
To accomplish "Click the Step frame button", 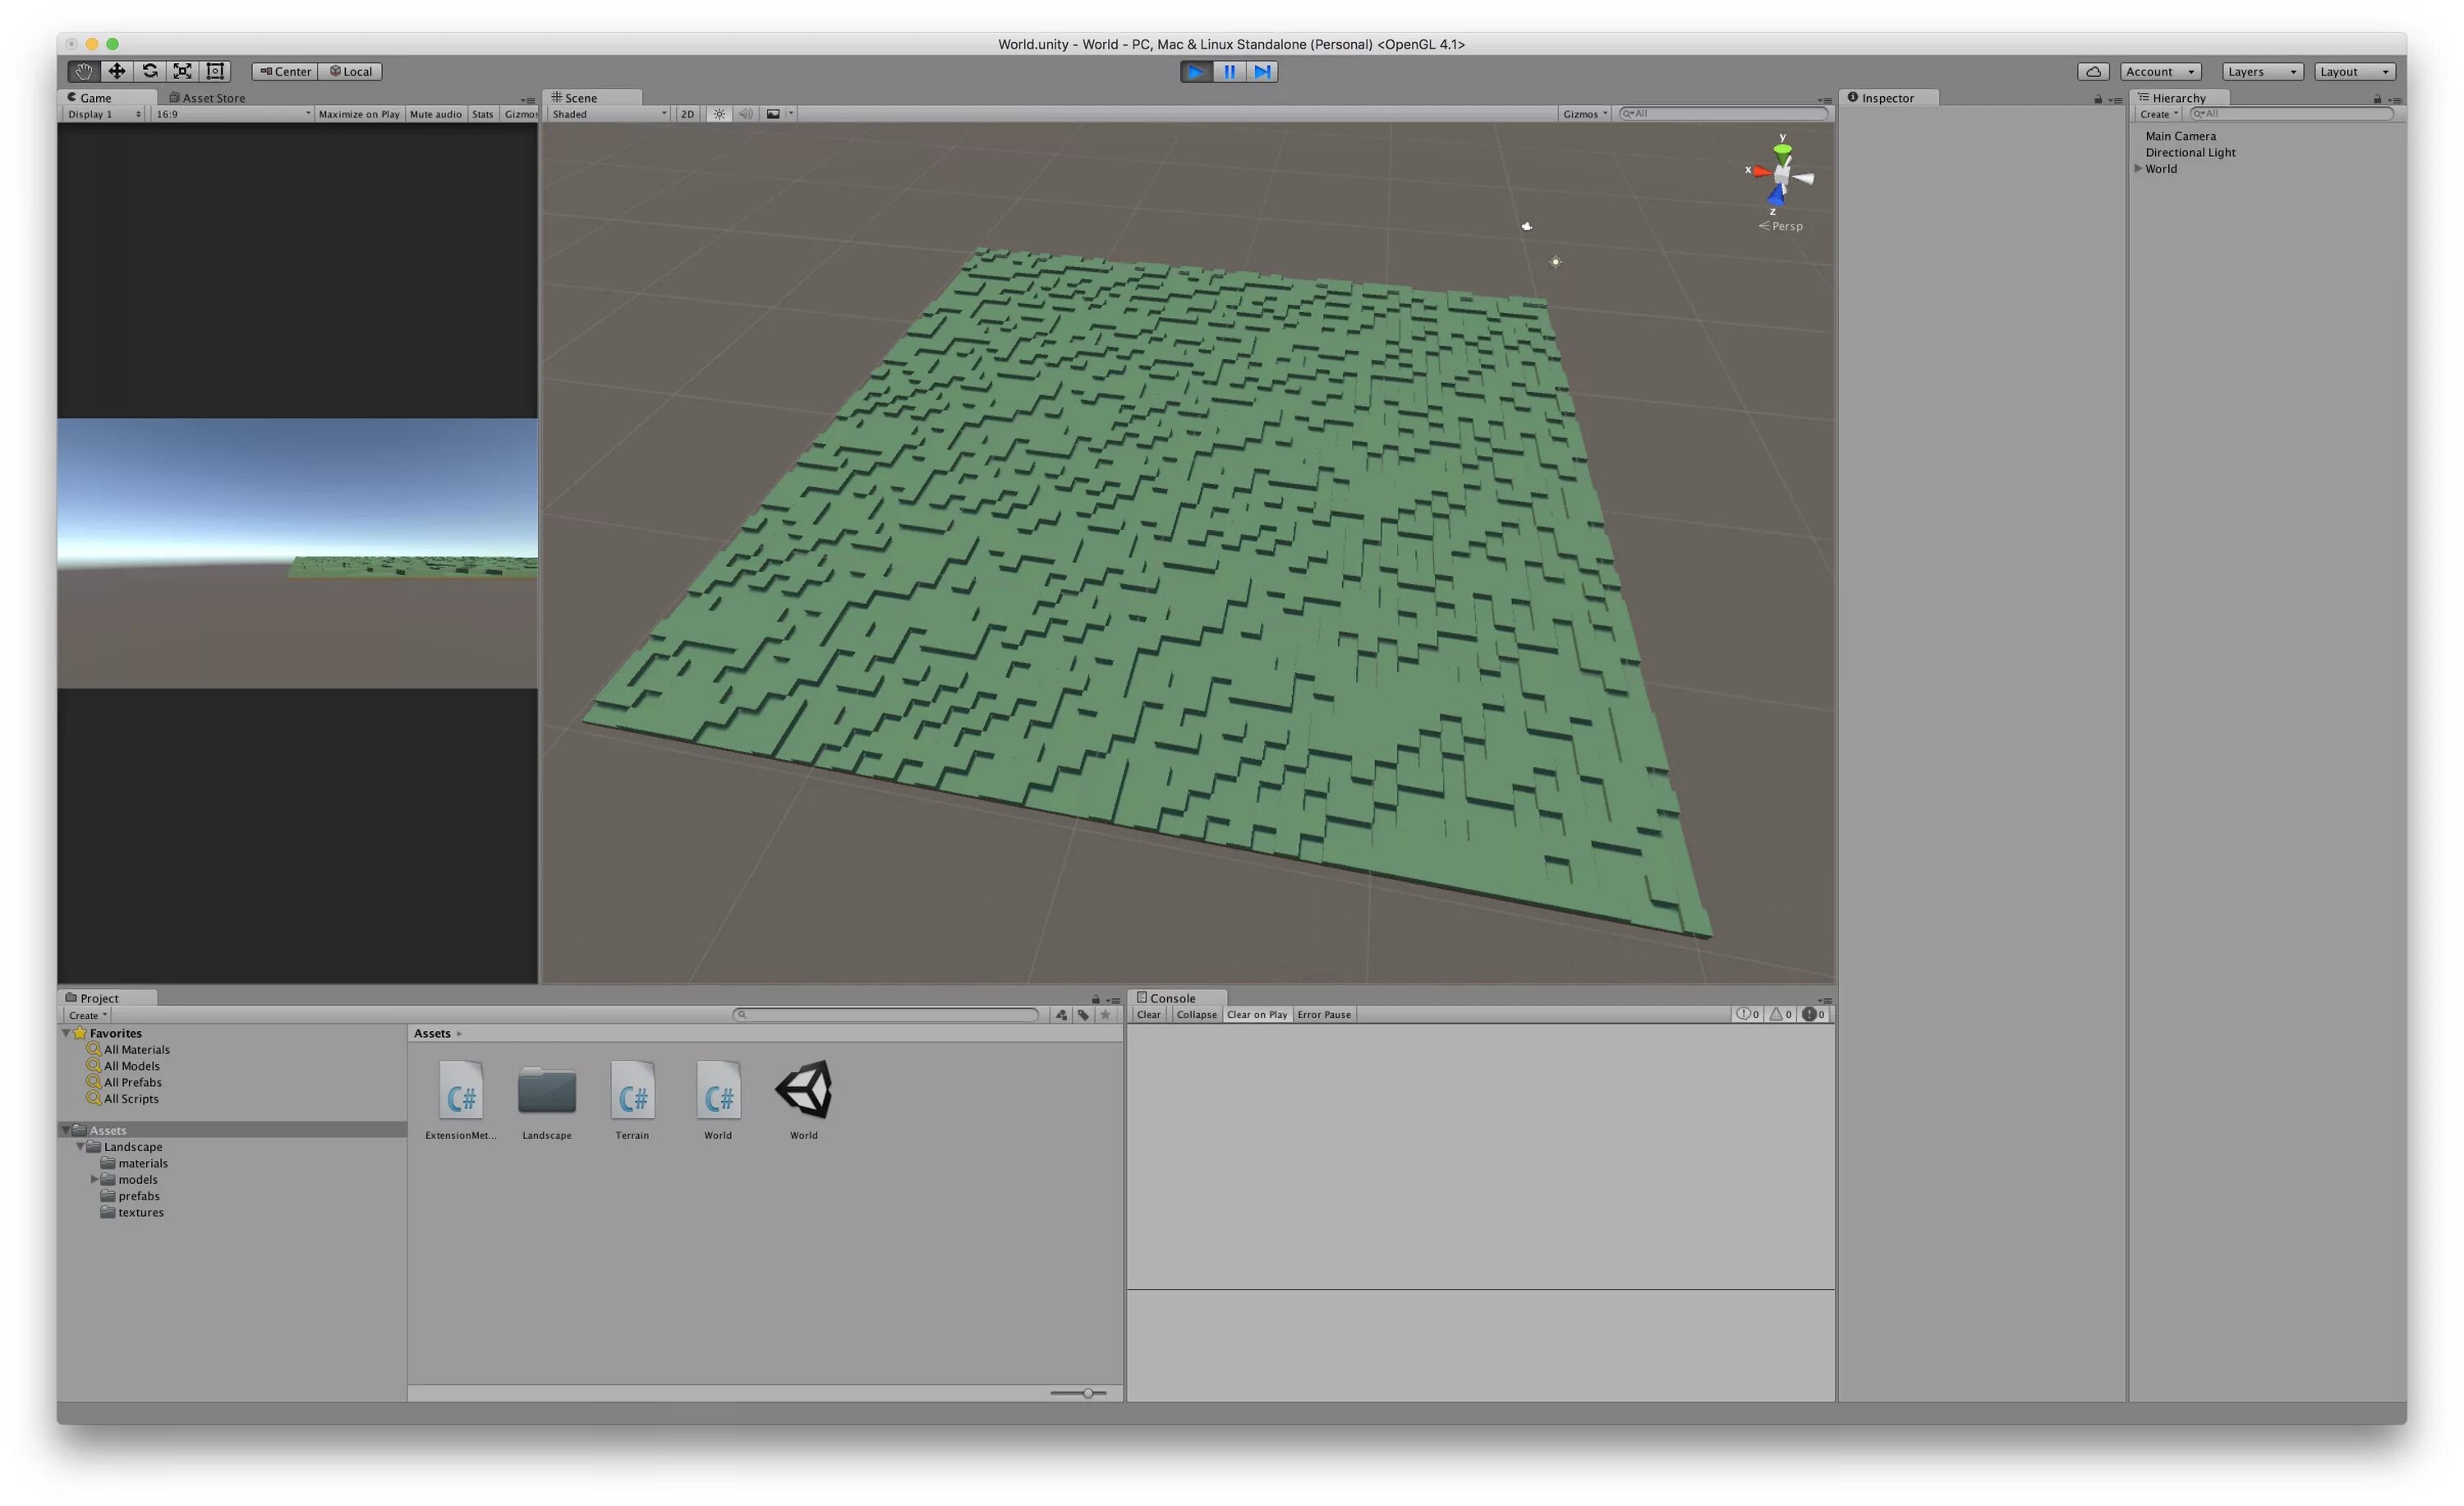I will (1262, 71).
